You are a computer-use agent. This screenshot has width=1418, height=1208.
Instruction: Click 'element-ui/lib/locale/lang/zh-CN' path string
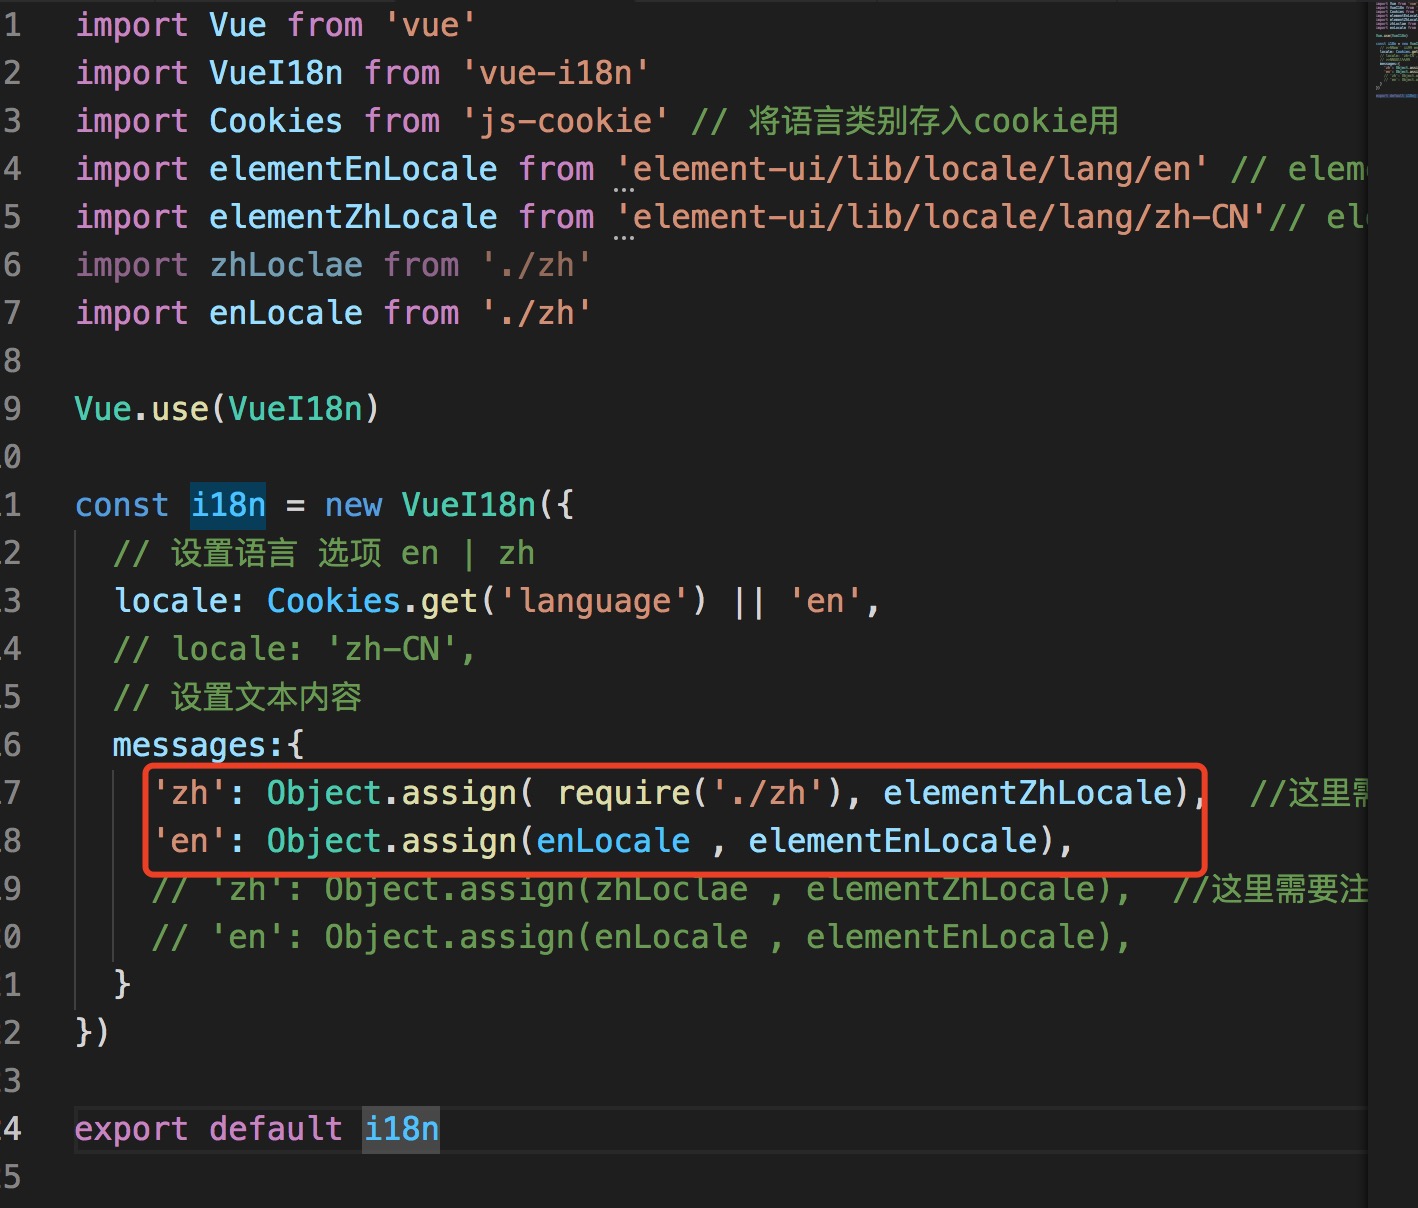coord(941,217)
